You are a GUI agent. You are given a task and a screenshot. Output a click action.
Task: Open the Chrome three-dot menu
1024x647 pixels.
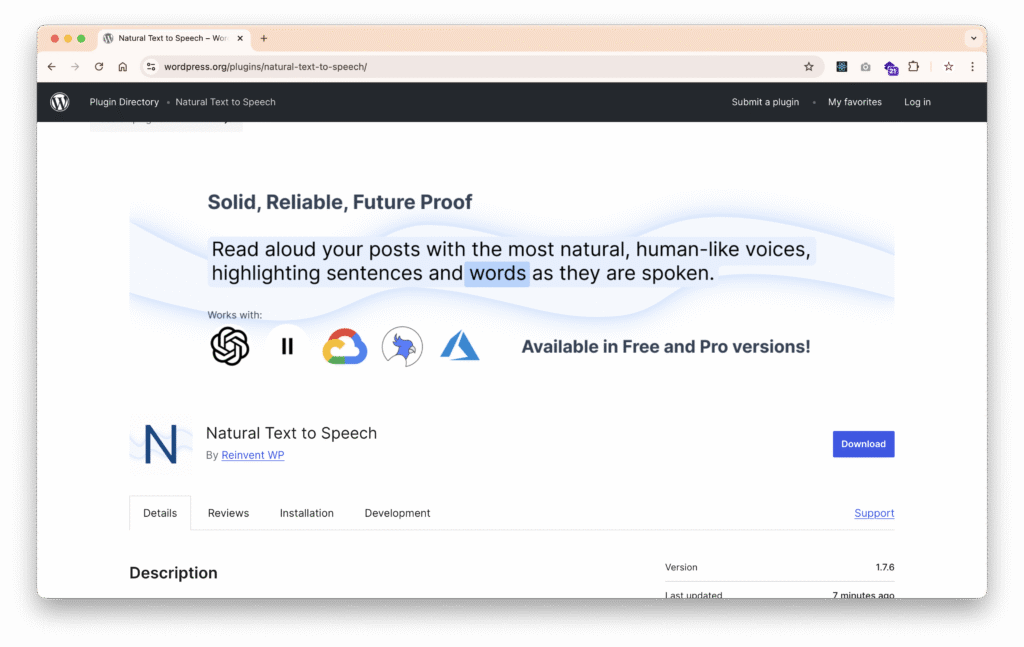(x=972, y=67)
